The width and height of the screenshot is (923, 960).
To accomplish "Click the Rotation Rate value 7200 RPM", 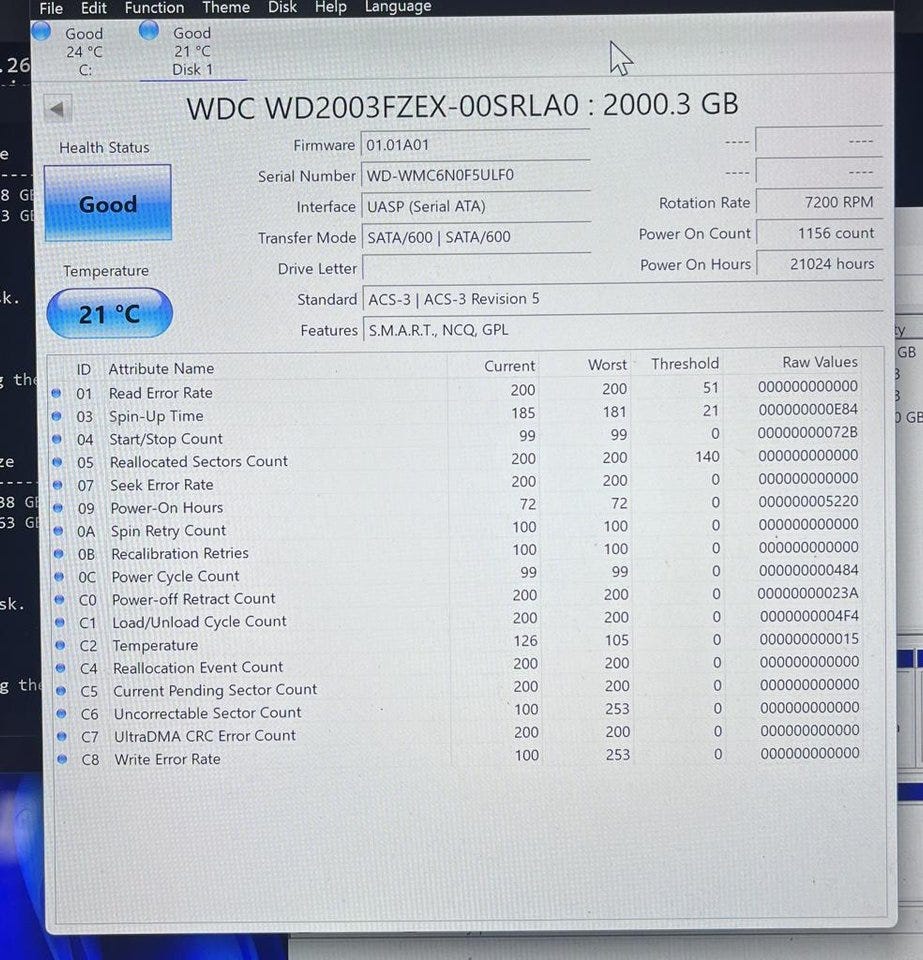I will click(820, 202).
